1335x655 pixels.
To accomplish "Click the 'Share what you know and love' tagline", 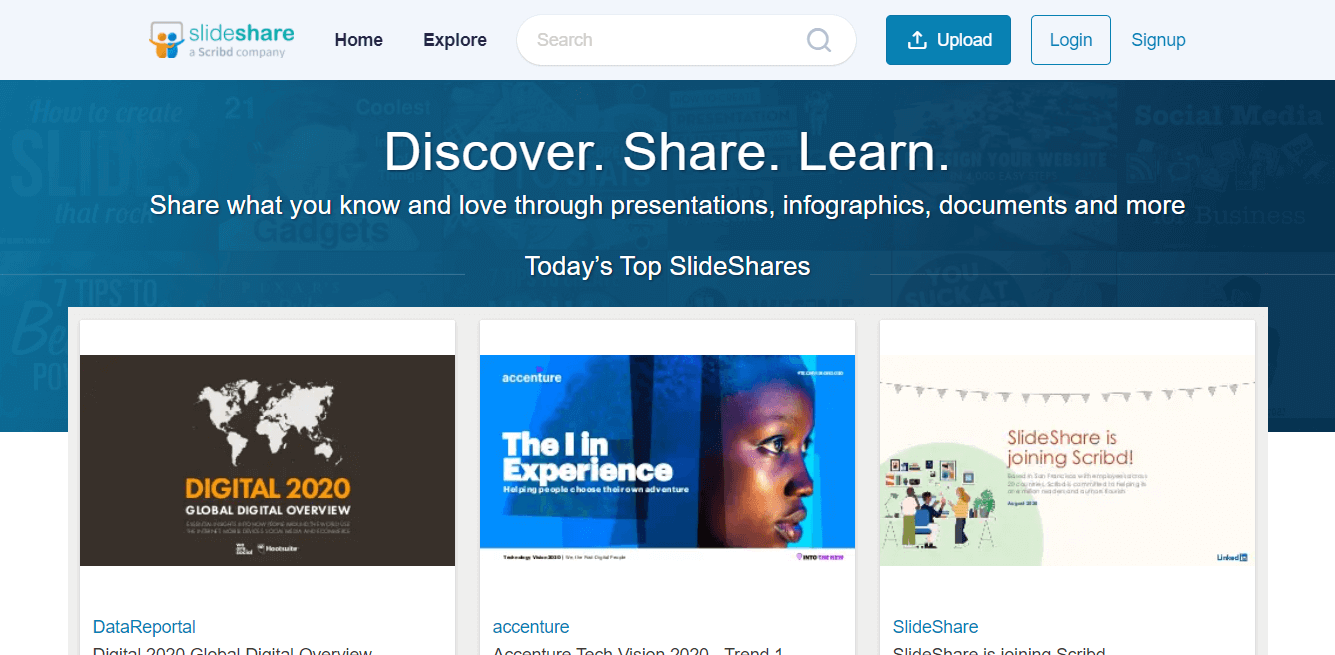I will [667, 206].
